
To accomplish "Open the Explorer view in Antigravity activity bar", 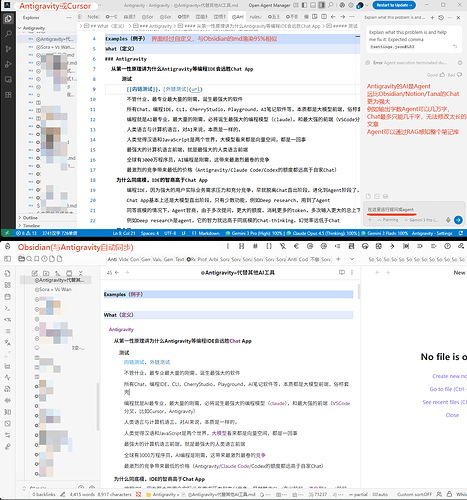I will [x=8, y=19].
